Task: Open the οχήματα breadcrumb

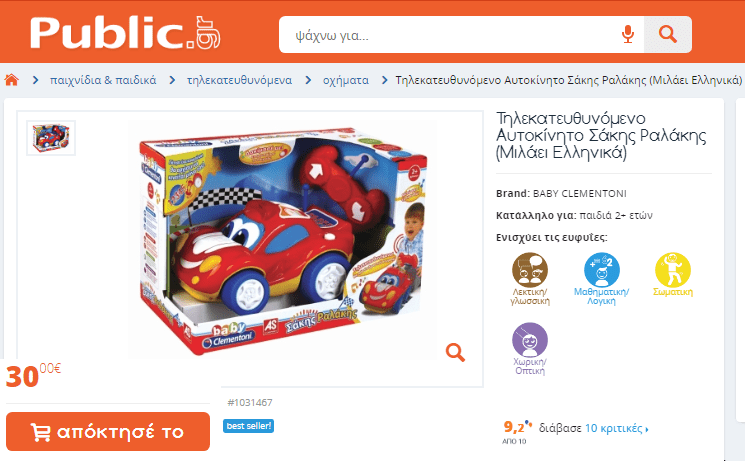Action: click(346, 80)
